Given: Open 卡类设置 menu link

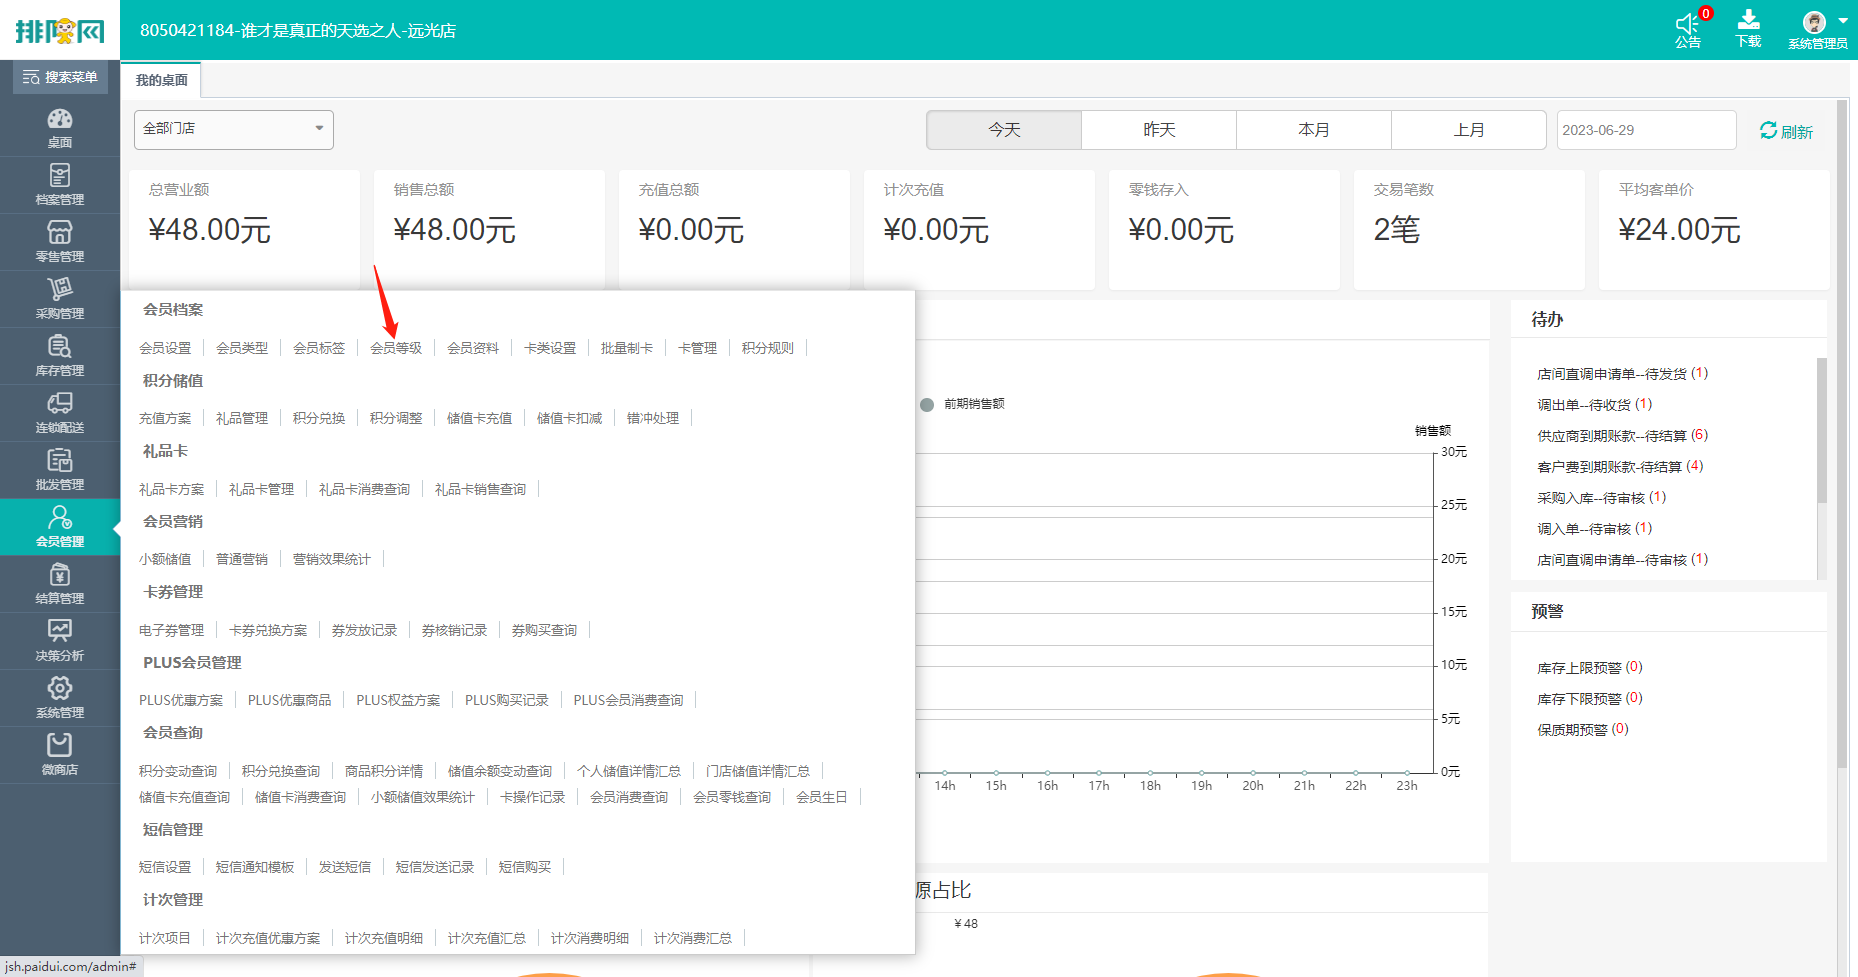Looking at the screenshot, I should pos(550,348).
